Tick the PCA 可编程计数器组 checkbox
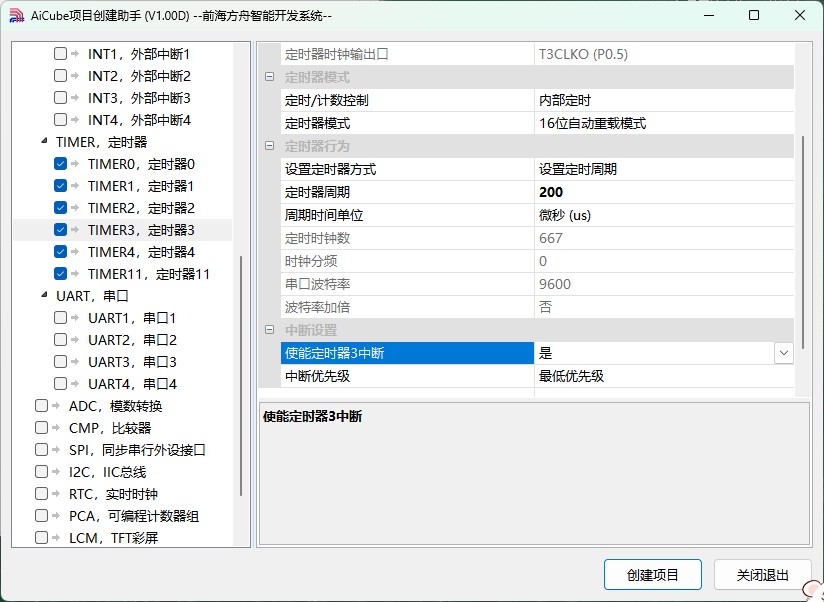The height and width of the screenshot is (602, 824). pos(42,516)
